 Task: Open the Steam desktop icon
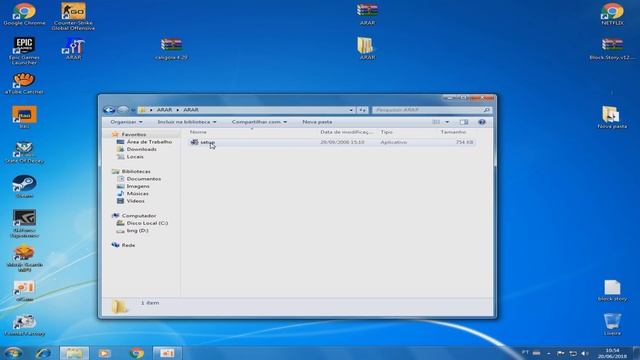24,187
